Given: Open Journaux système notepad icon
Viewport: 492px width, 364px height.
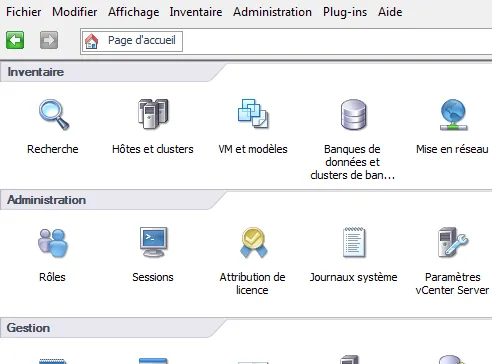Looking at the screenshot, I should click(354, 242).
